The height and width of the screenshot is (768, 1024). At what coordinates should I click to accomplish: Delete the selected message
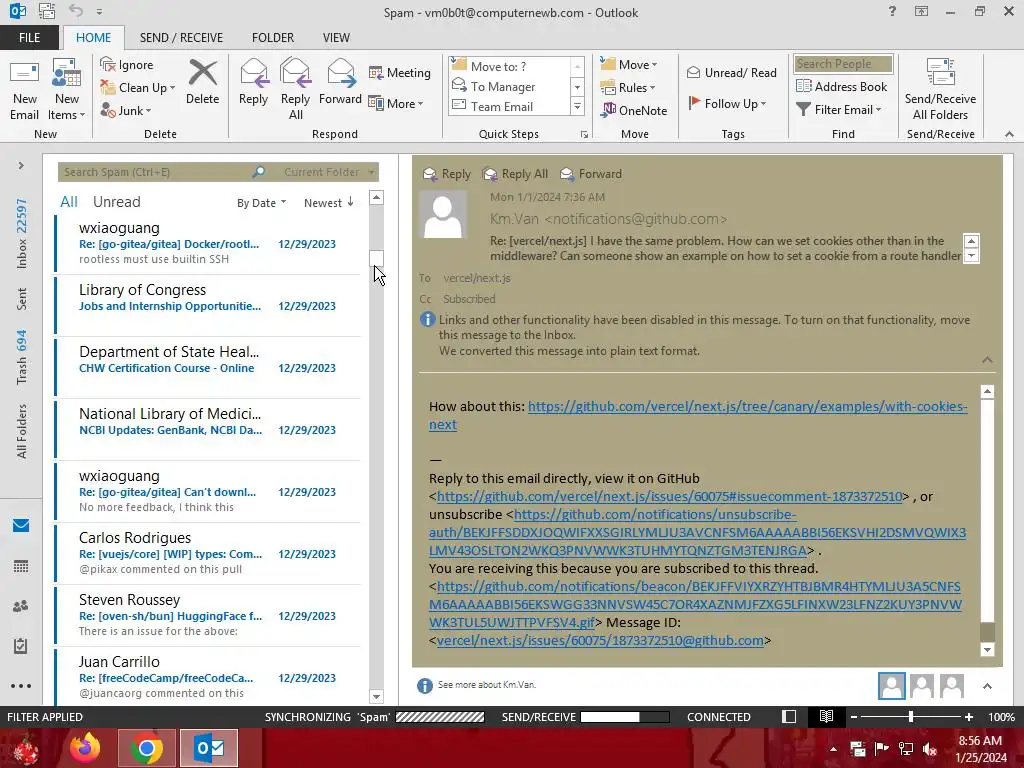tap(202, 82)
